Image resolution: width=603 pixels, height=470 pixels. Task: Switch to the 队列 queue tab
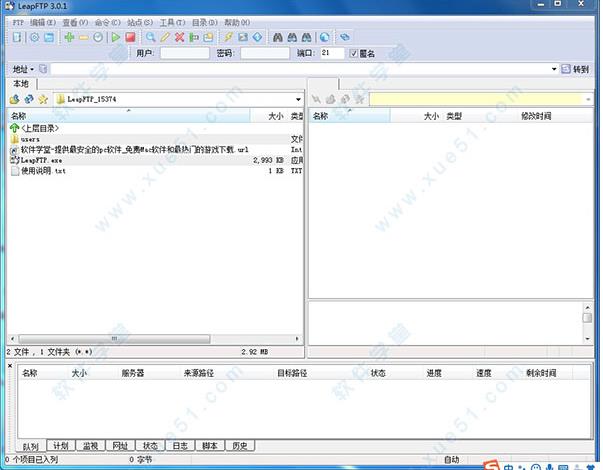[31, 446]
